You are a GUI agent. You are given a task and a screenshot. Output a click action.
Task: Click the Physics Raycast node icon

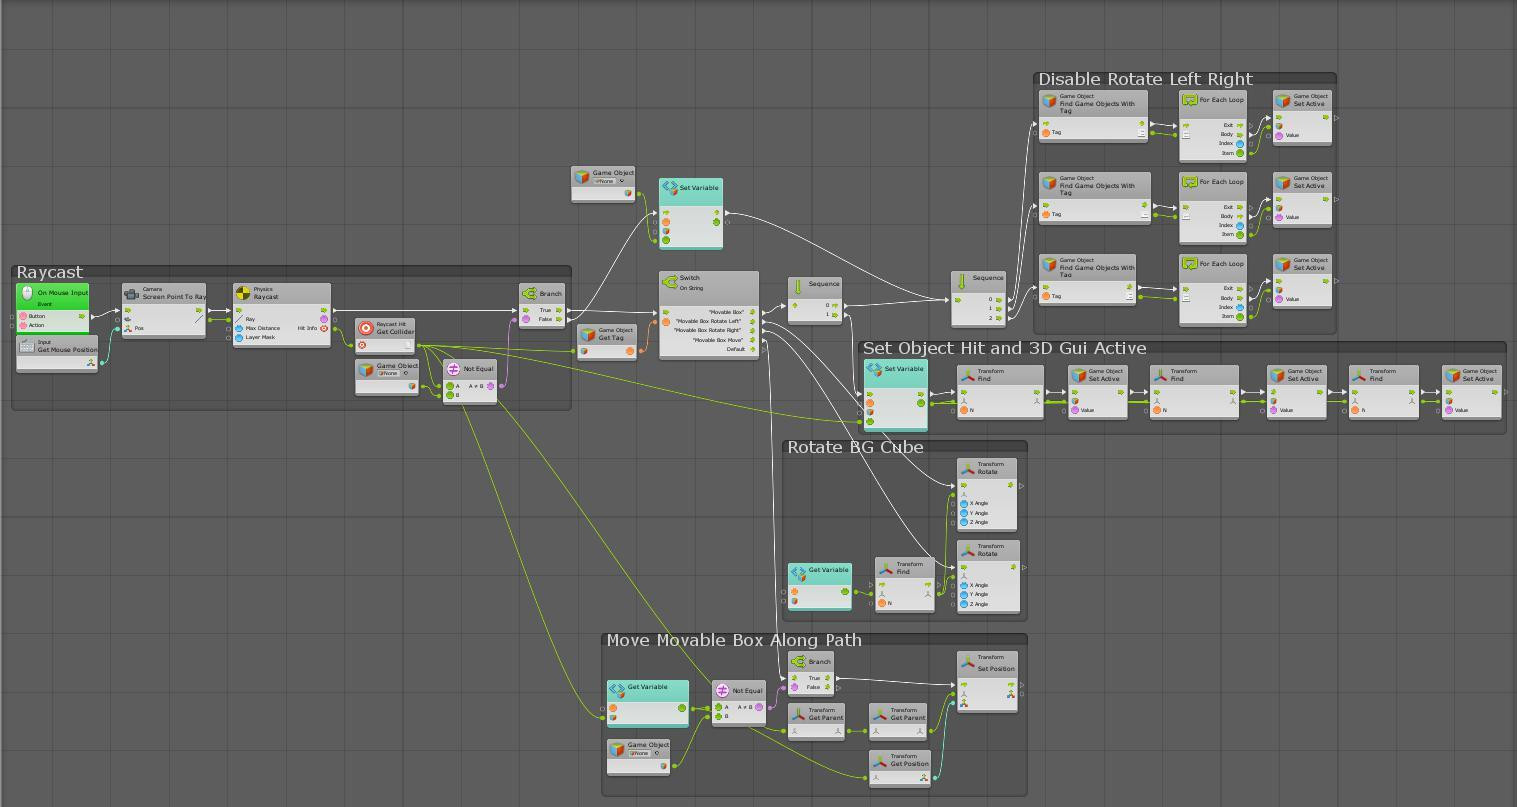tap(242, 293)
